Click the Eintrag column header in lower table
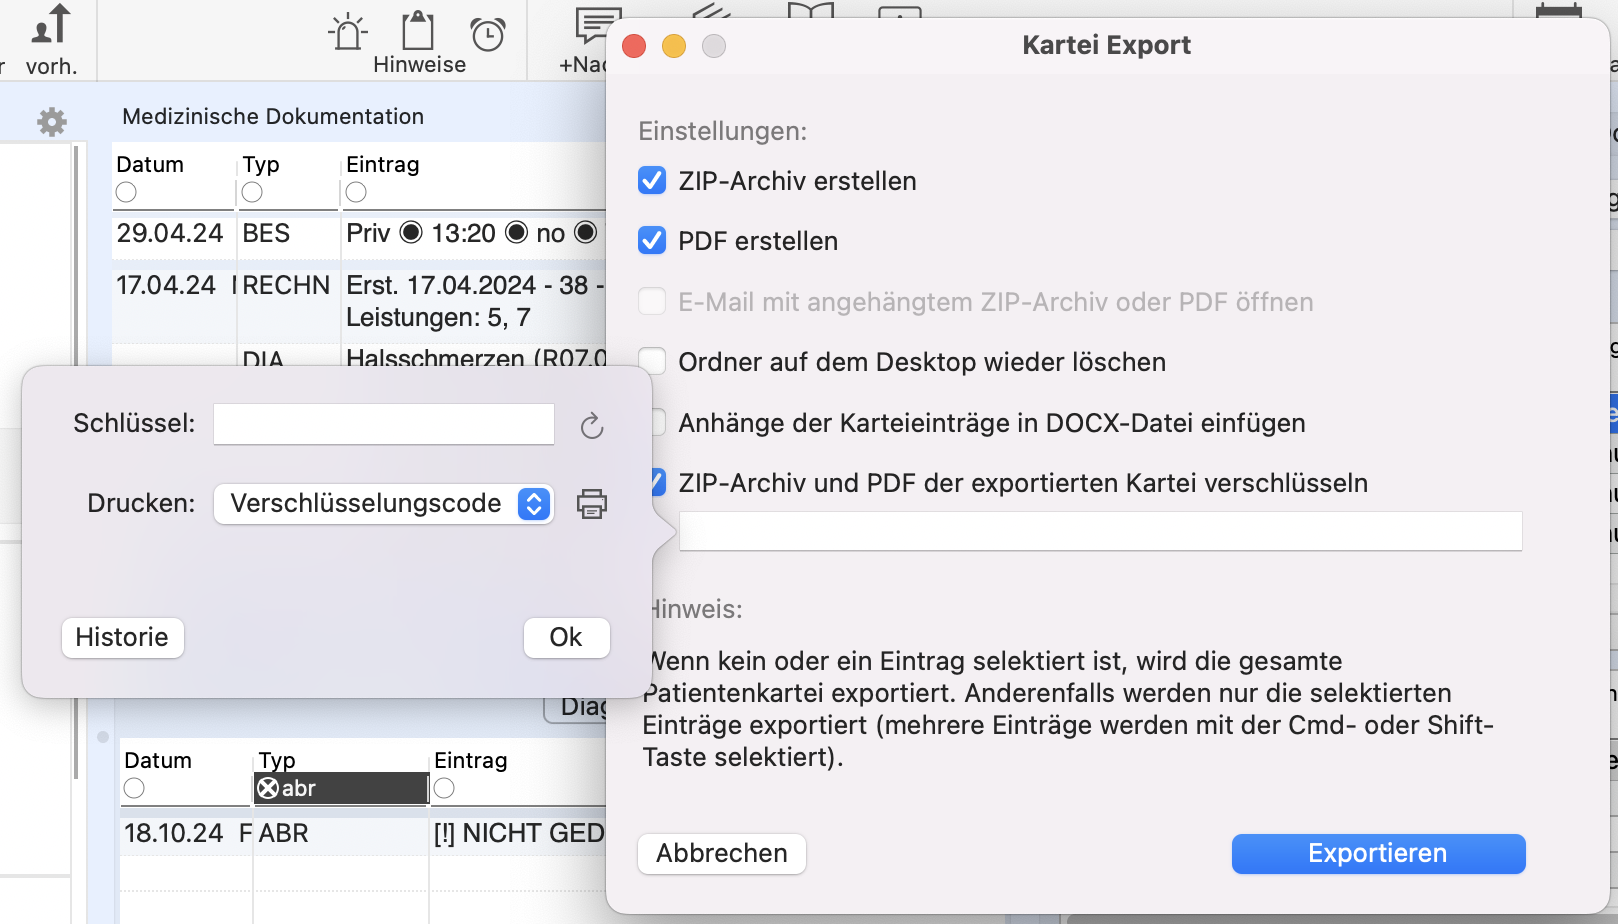Screen dimensions: 1618x924 pos(471,760)
